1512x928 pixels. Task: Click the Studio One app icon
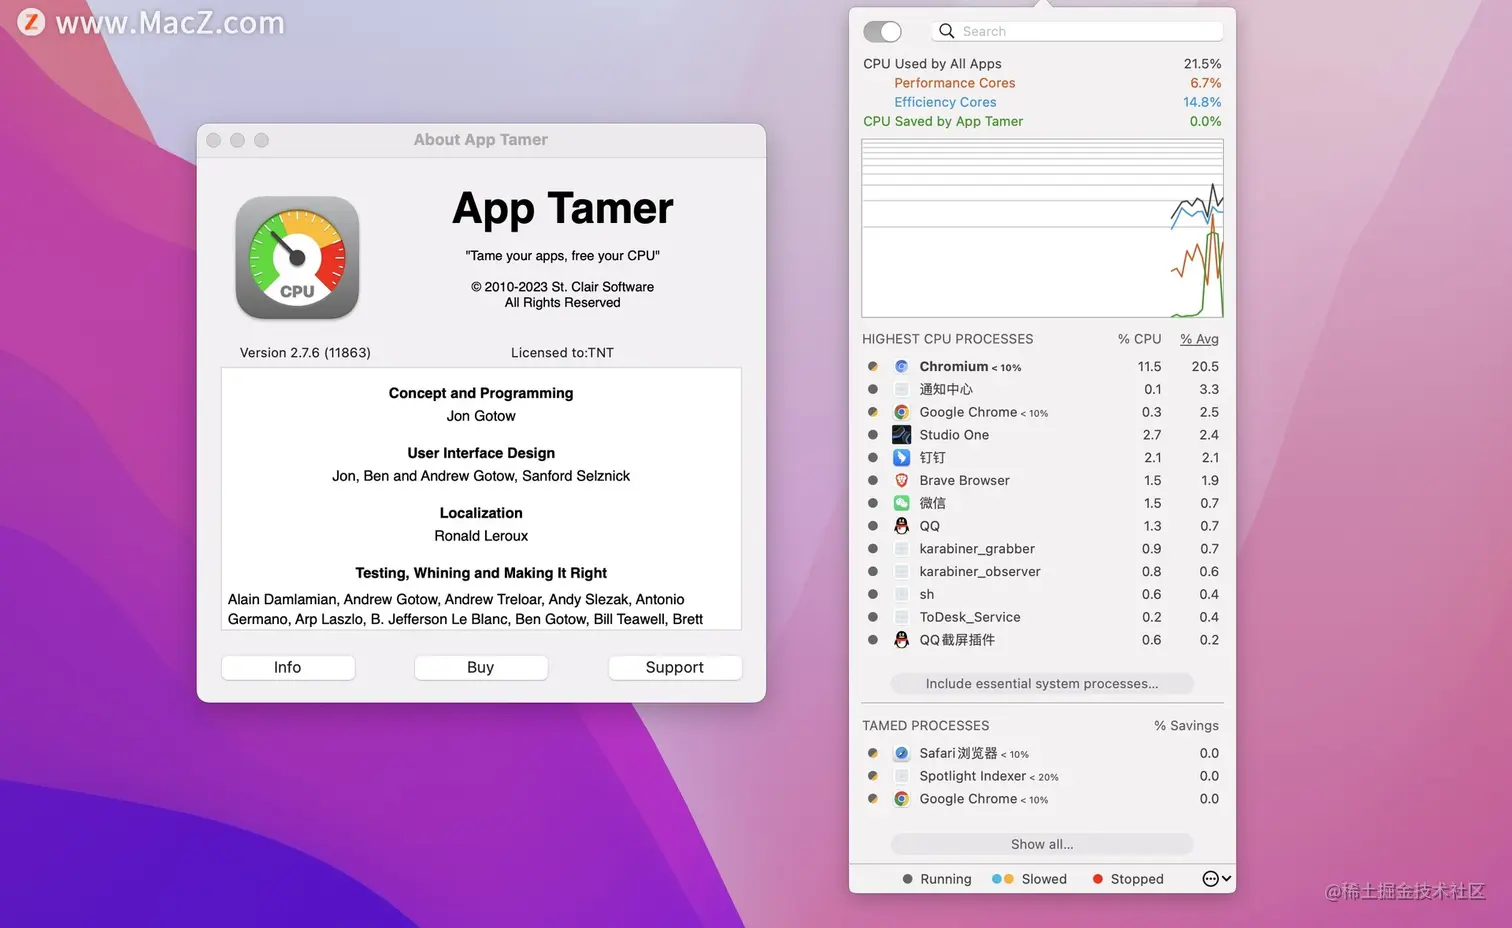click(901, 435)
